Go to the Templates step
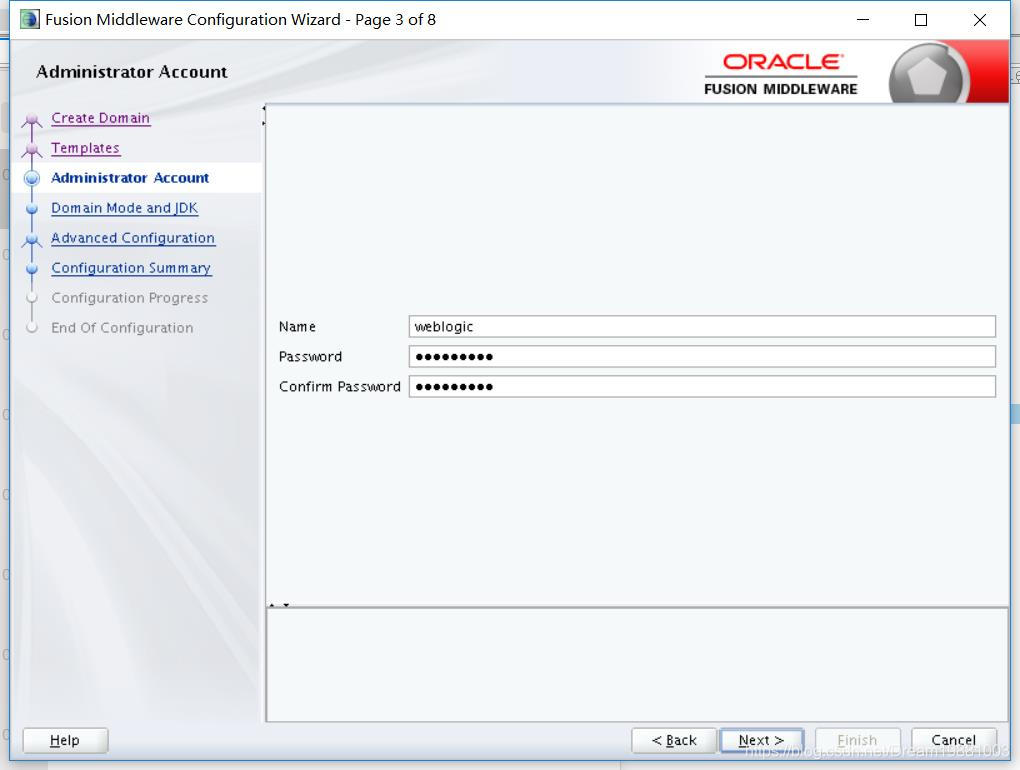The height and width of the screenshot is (770, 1020). (x=85, y=148)
